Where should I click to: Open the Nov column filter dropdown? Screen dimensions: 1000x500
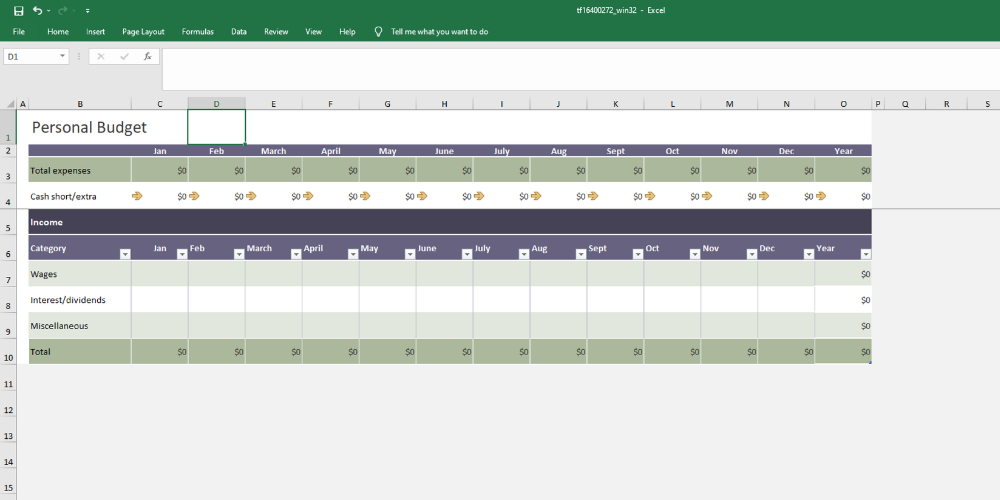751,254
